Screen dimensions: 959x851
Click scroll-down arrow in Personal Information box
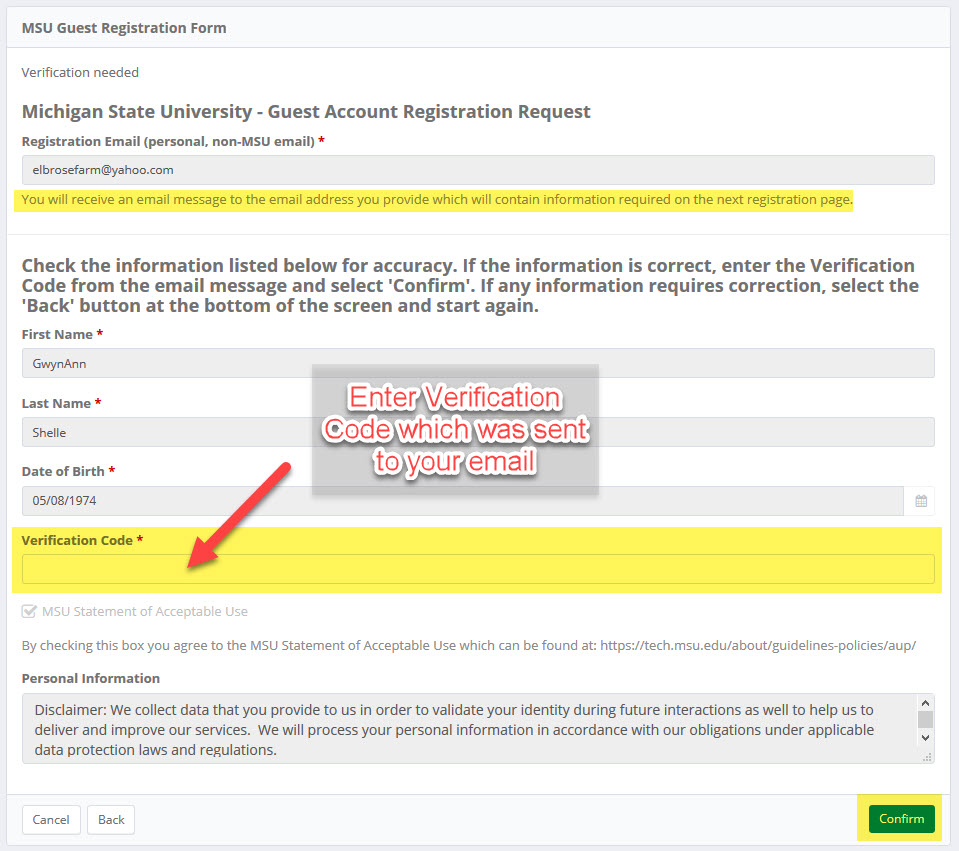coord(925,738)
